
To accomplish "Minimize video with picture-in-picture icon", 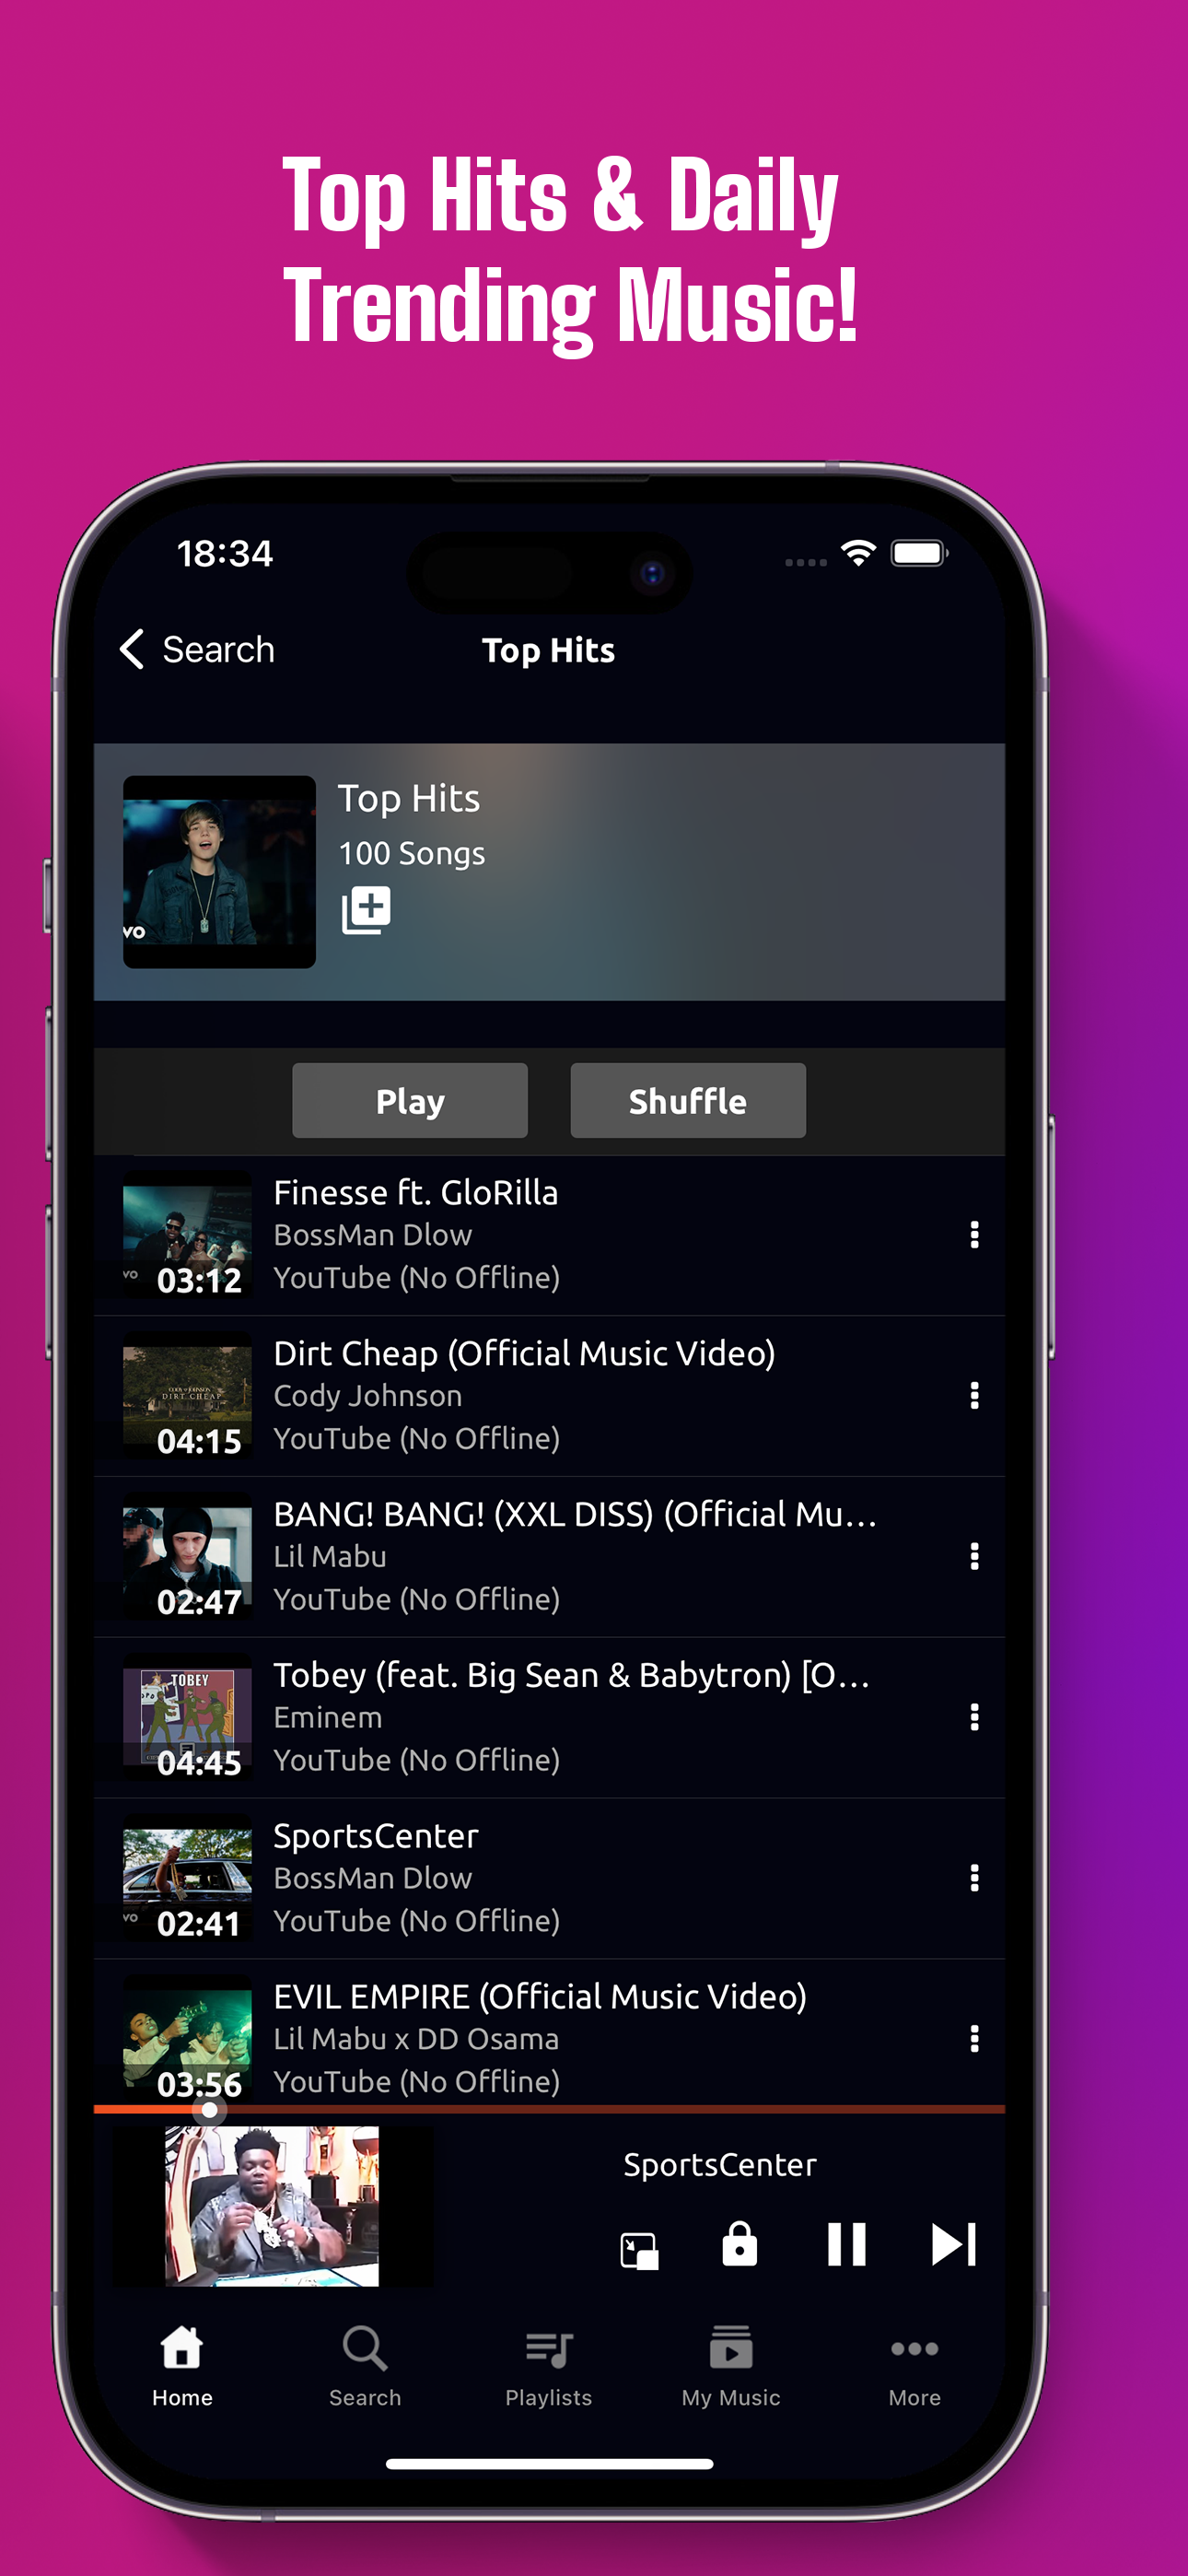I will (639, 2250).
